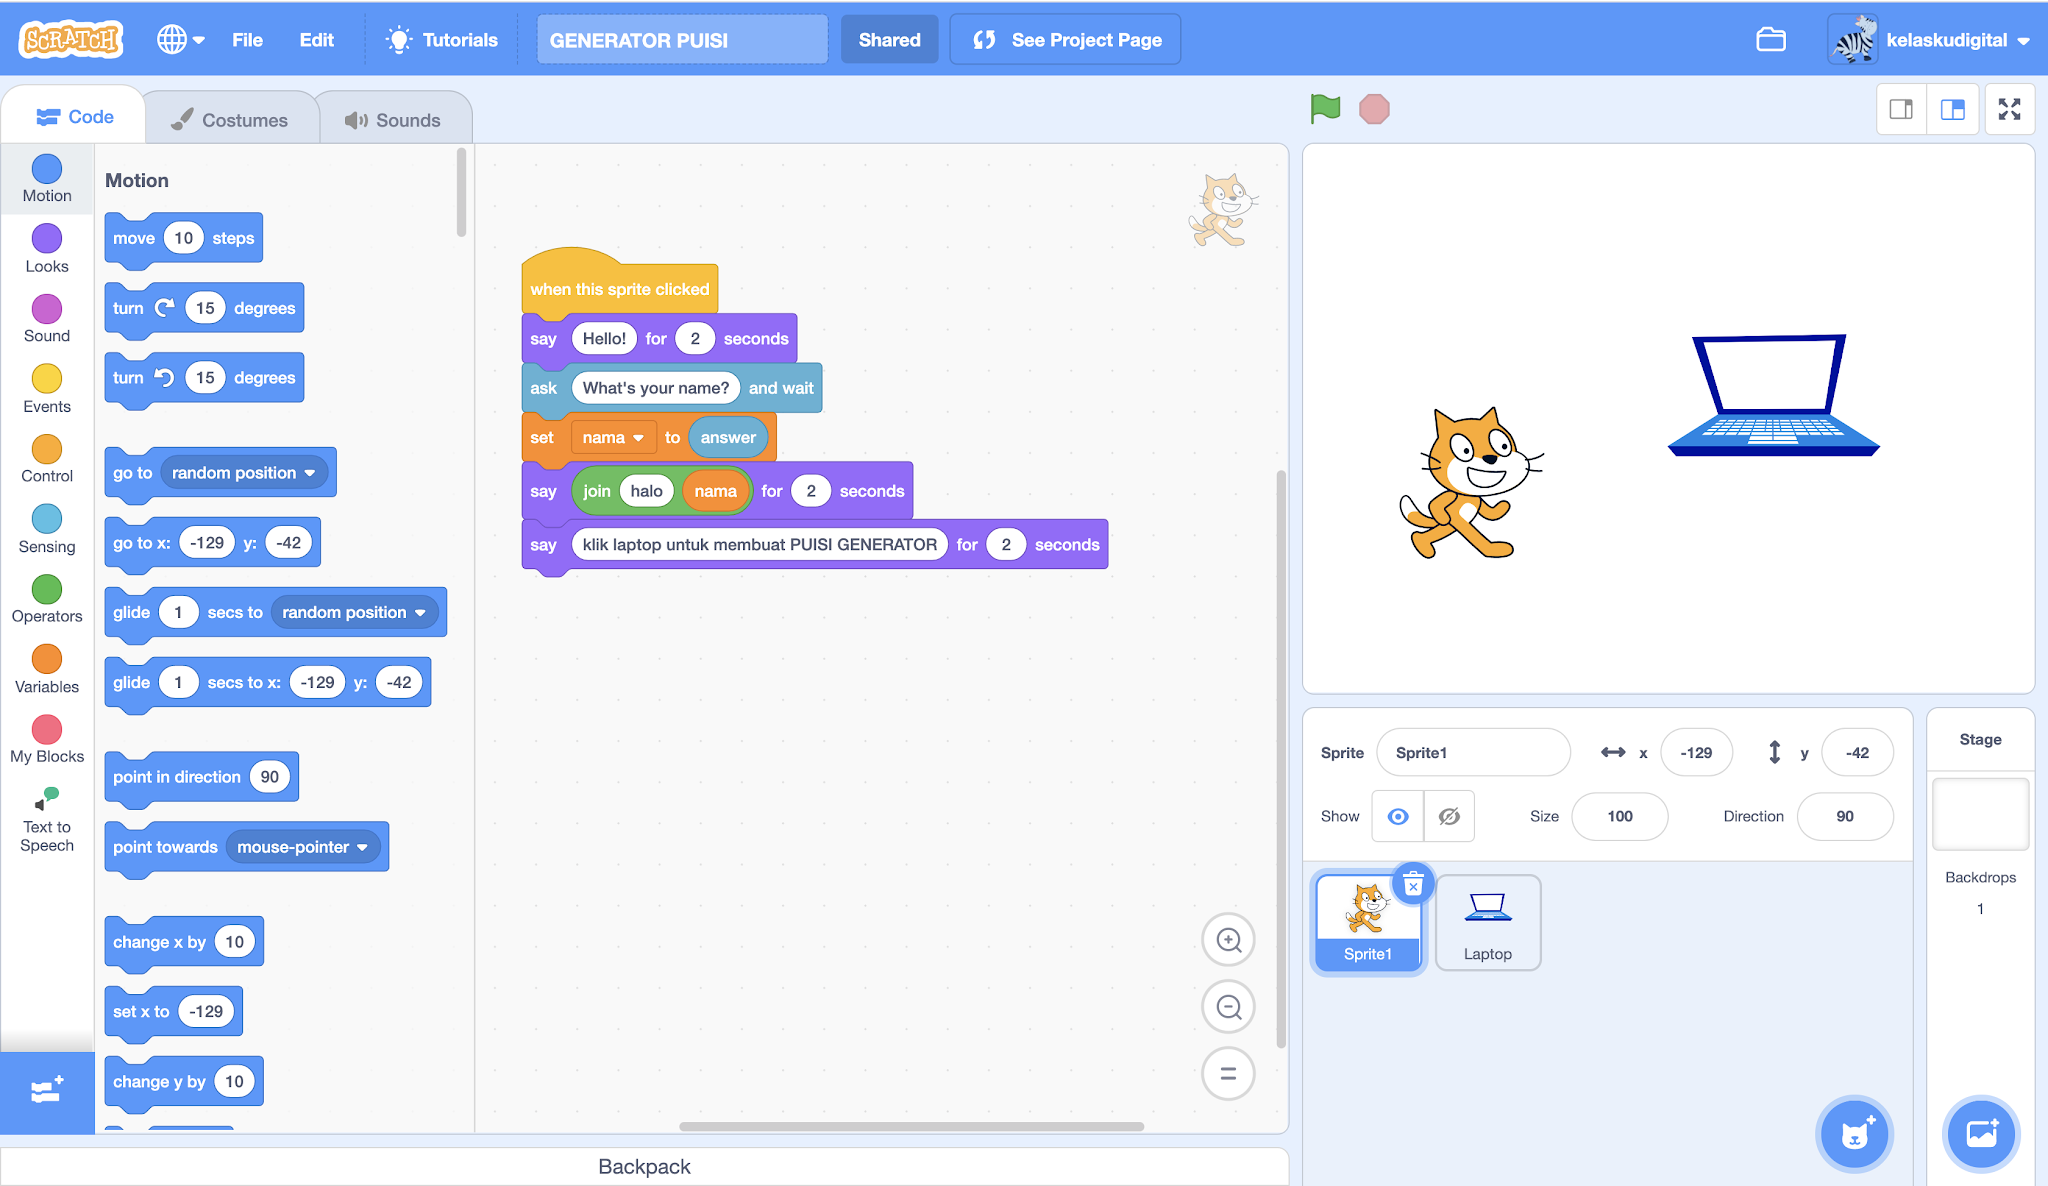Show the sprite with eye icon
The width and height of the screenshot is (2048, 1186).
pyautogui.click(x=1398, y=816)
